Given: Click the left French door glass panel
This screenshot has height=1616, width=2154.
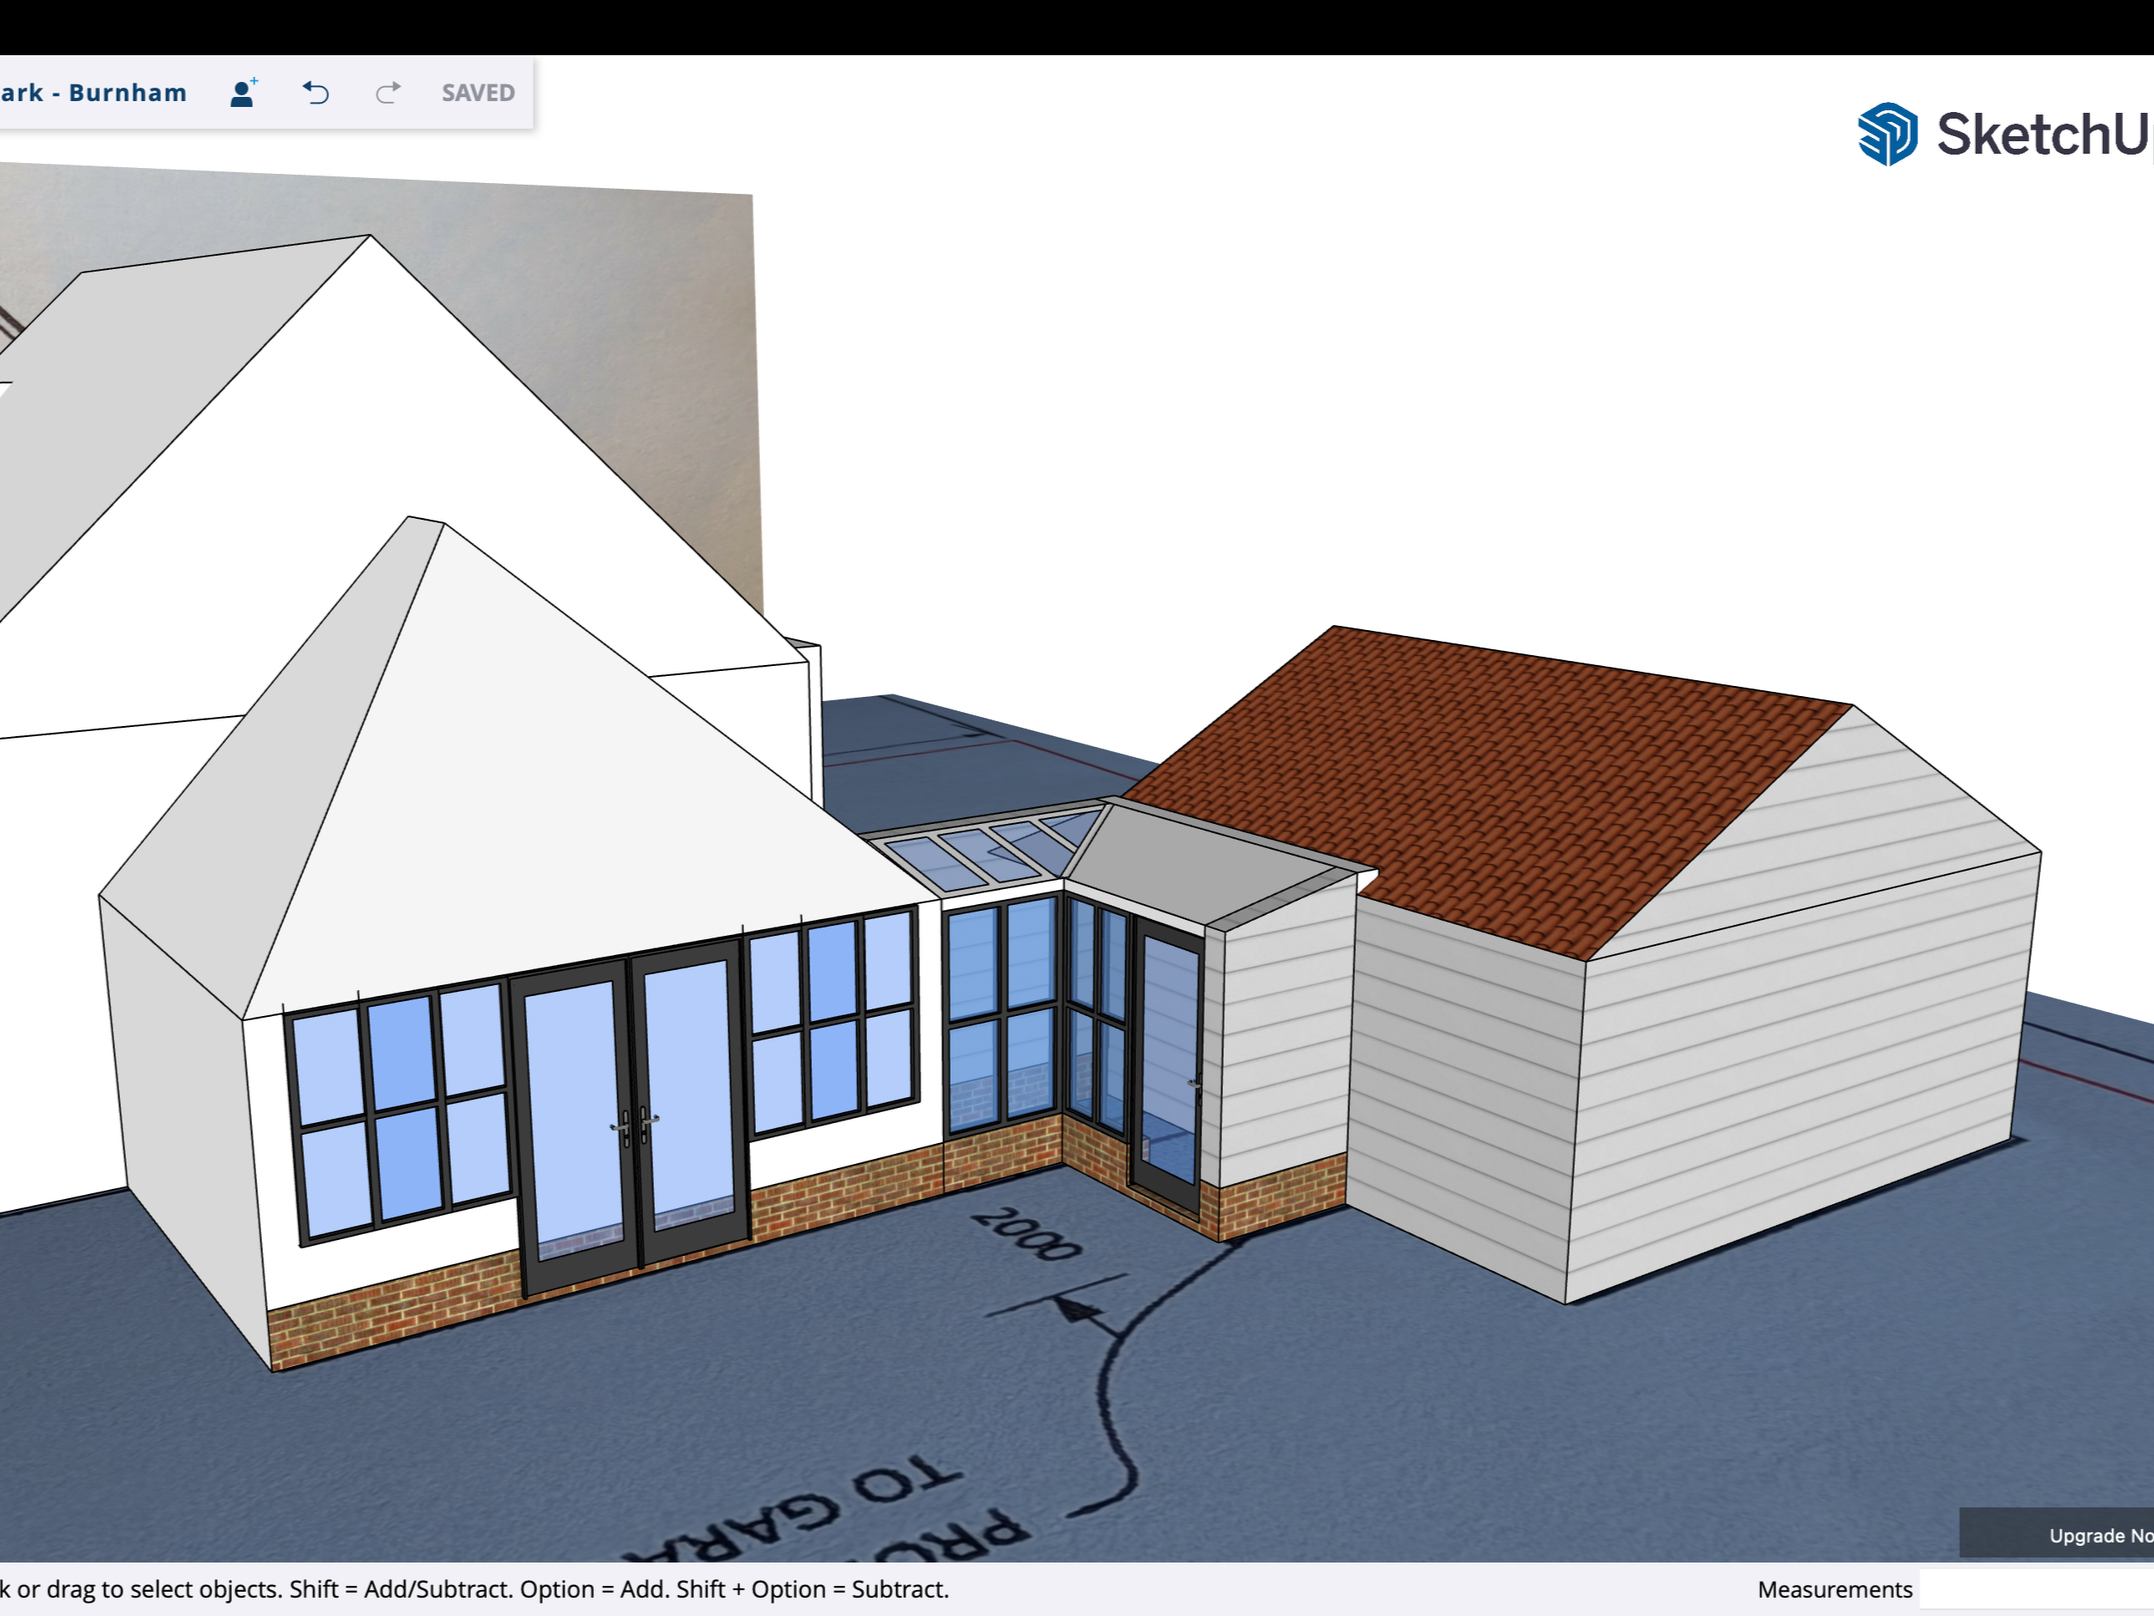Looking at the screenshot, I should pos(573,1110).
